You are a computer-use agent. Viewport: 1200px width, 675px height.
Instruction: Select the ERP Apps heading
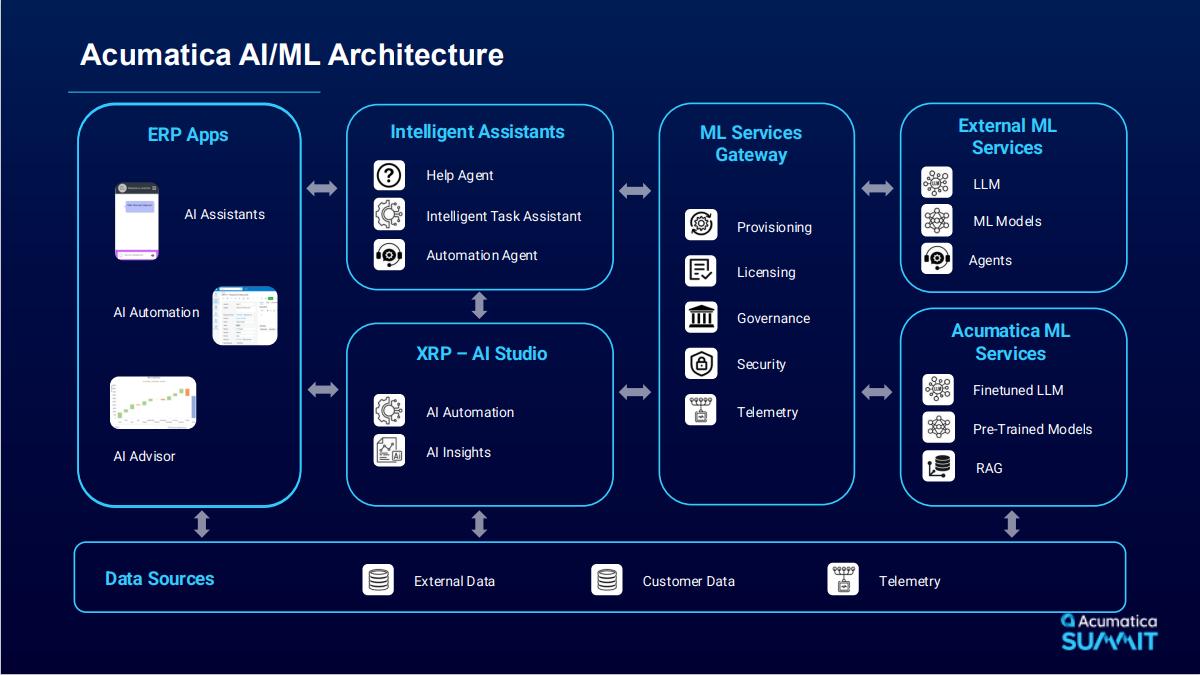coord(188,134)
